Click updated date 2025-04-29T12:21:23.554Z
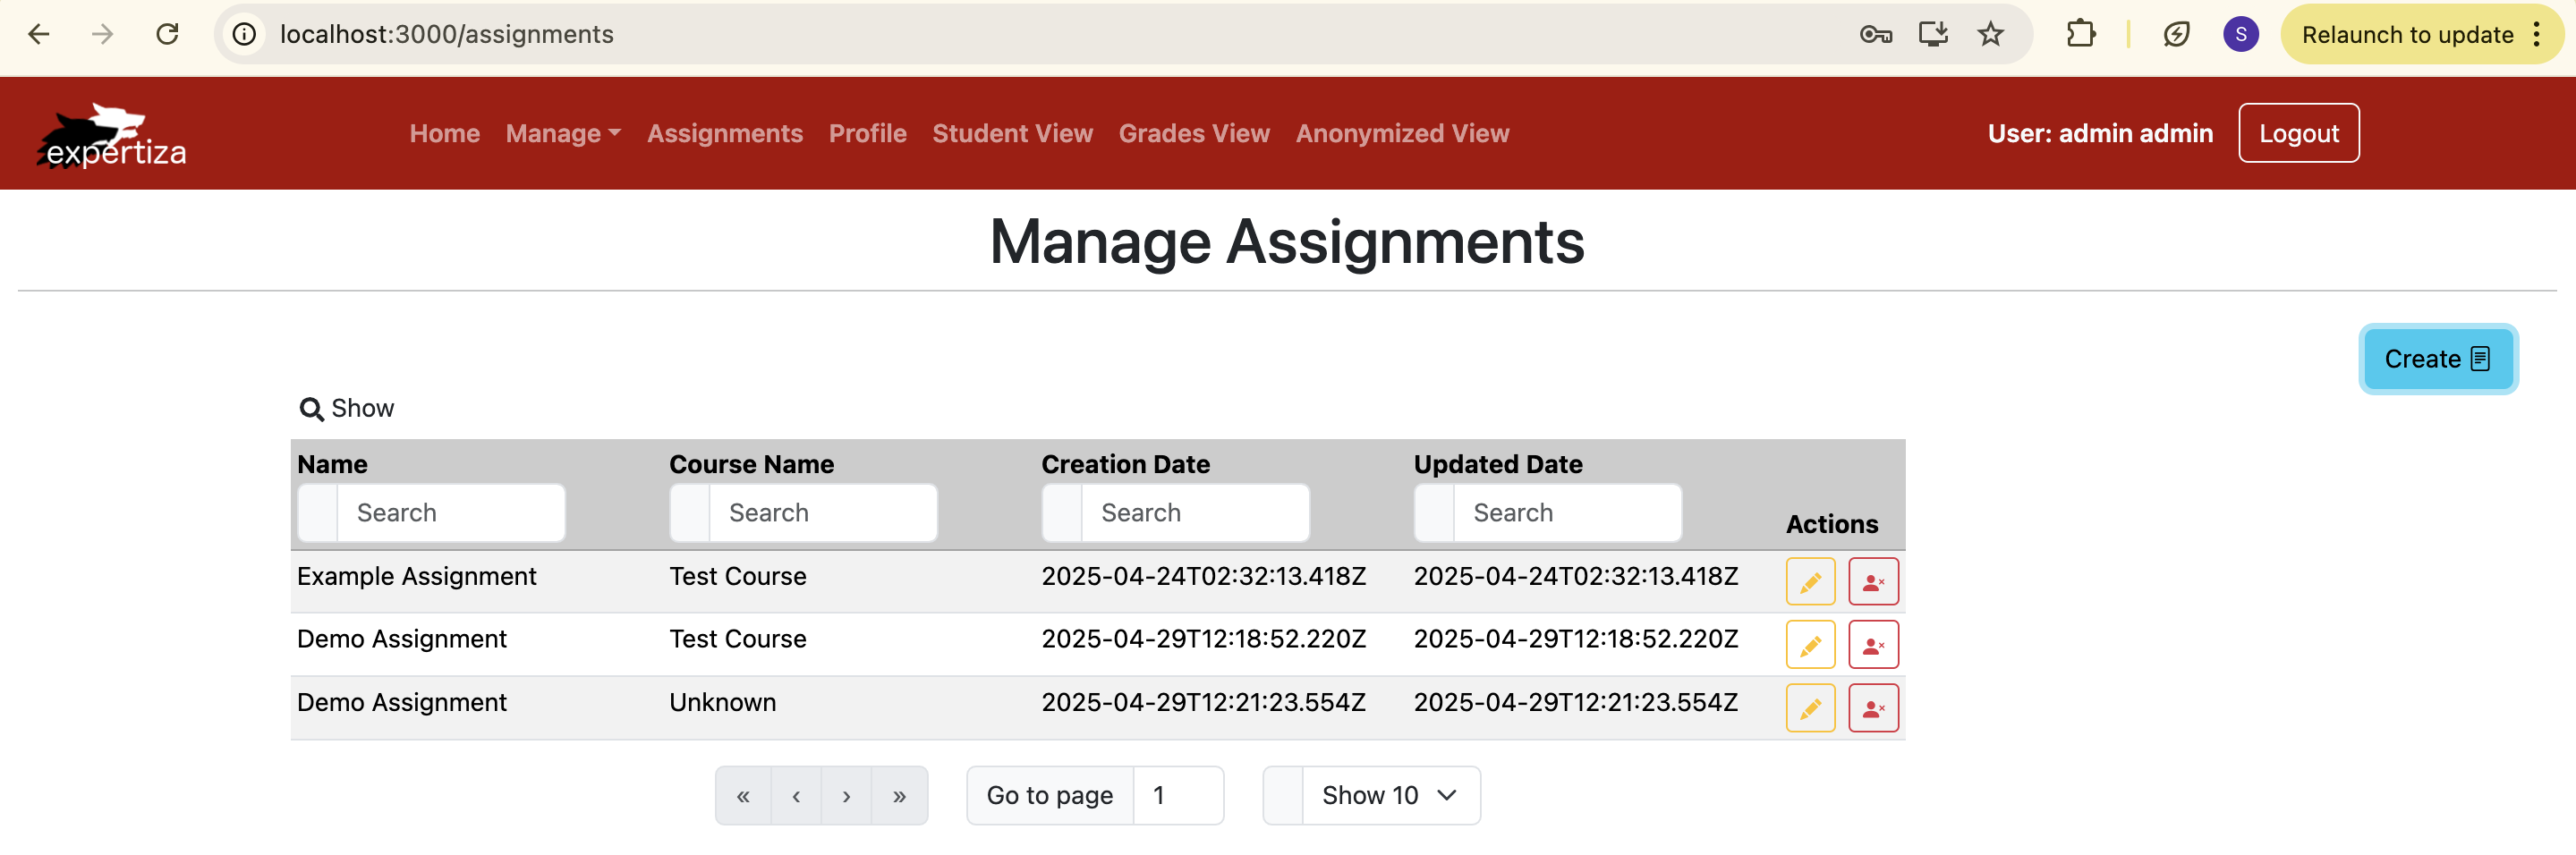 tap(1575, 703)
